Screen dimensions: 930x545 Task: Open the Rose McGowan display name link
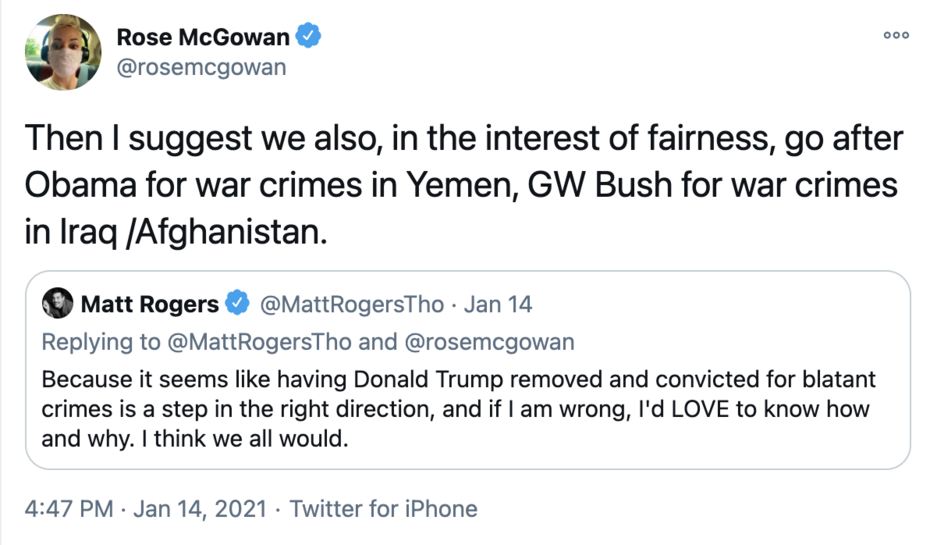coord(203,38)
